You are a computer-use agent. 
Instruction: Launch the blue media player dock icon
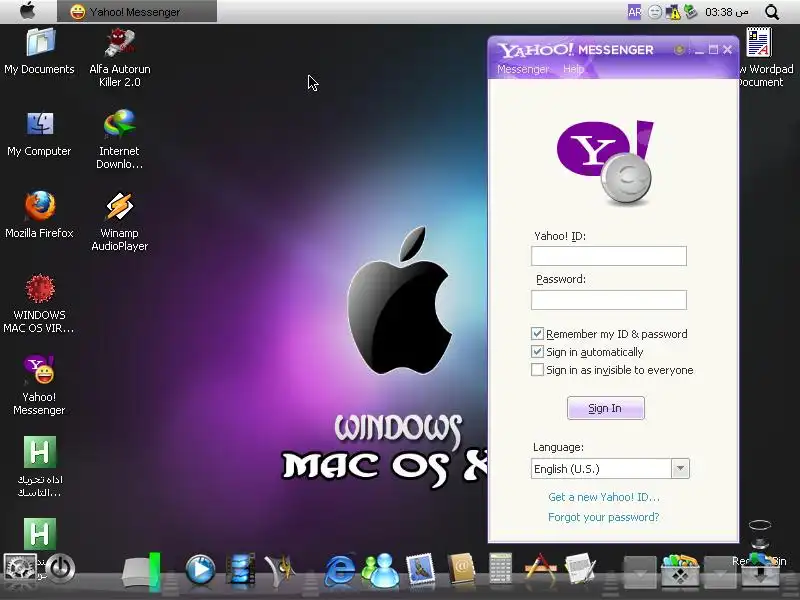coord(200,569)
